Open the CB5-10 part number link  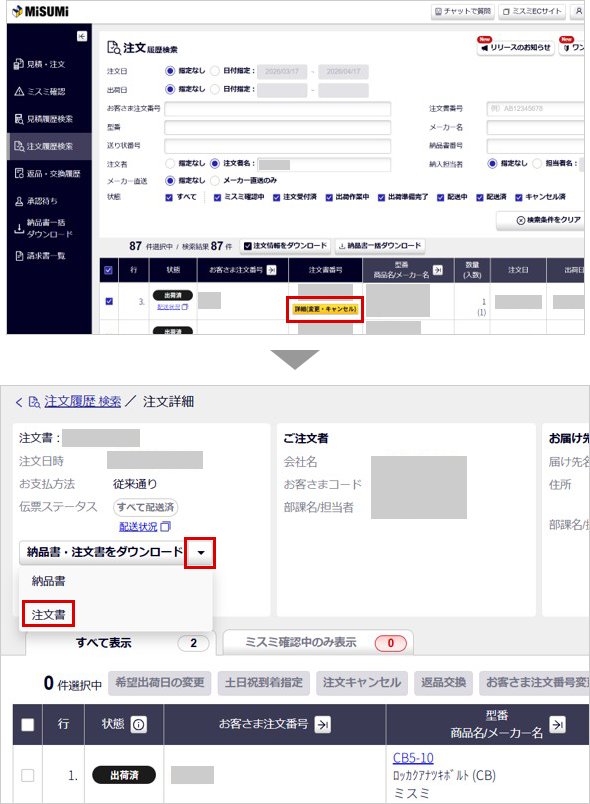click(413, 757)
